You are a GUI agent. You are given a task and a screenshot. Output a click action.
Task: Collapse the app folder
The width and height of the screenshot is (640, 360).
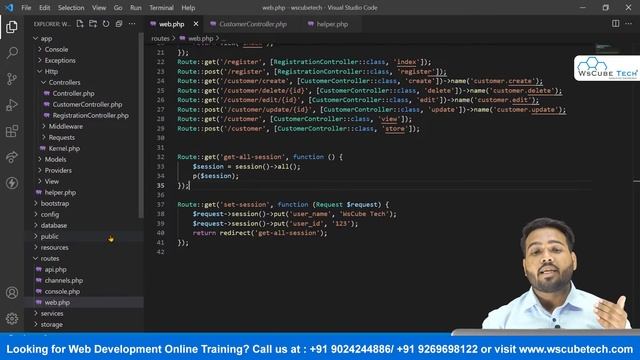[46, 38]
